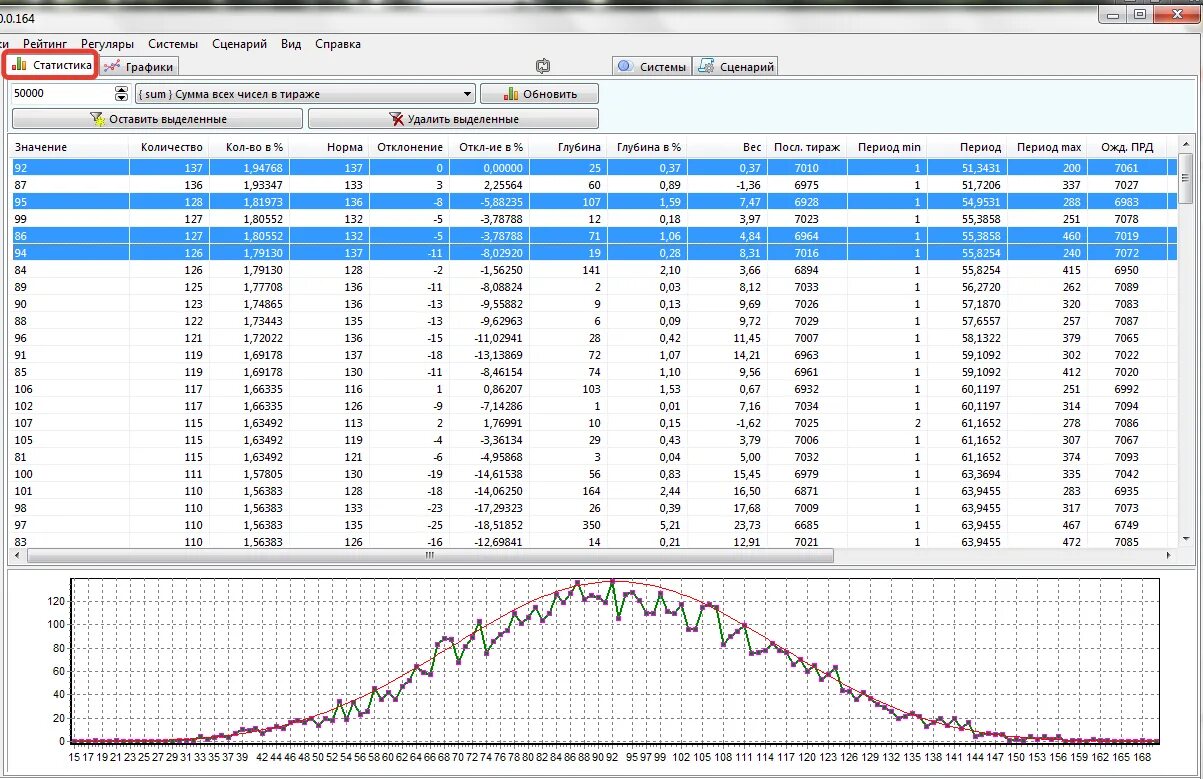The height and width of the screenshot is (779, 1203).
Task: Select the row with value 94
Action: [594, 253]
